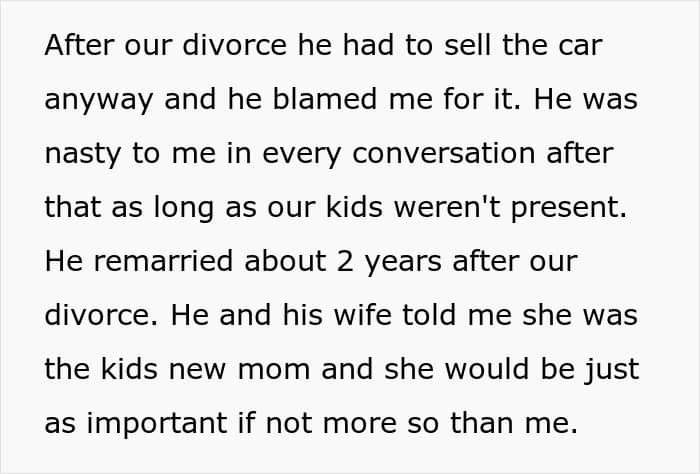Click the word "conversation" in the paragraph
The width and height of the screenshot is (700, 474).
point(444,153)
